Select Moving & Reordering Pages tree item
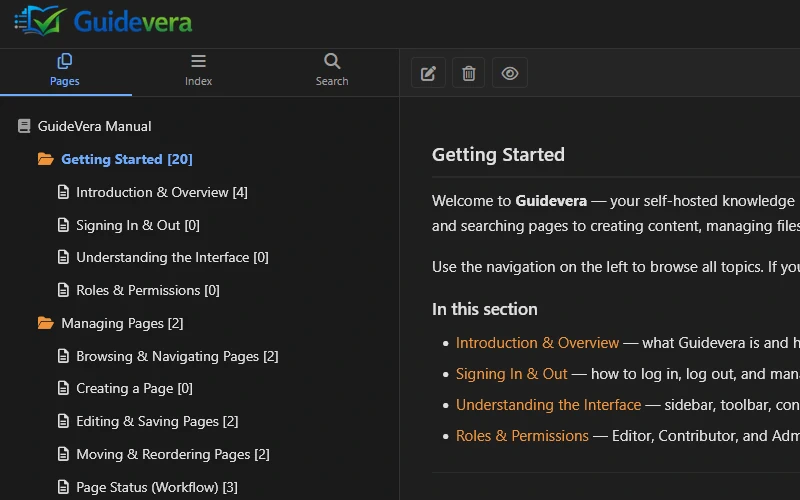800x500 pixels. click(x=172, y=454)
